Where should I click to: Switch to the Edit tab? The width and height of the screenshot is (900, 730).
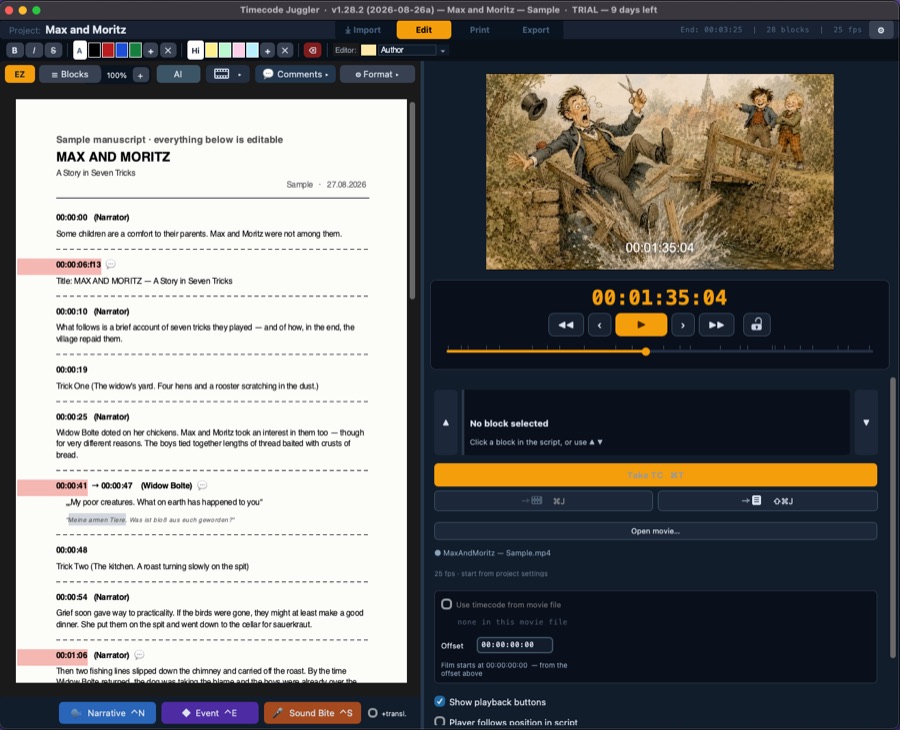point(424,30)
